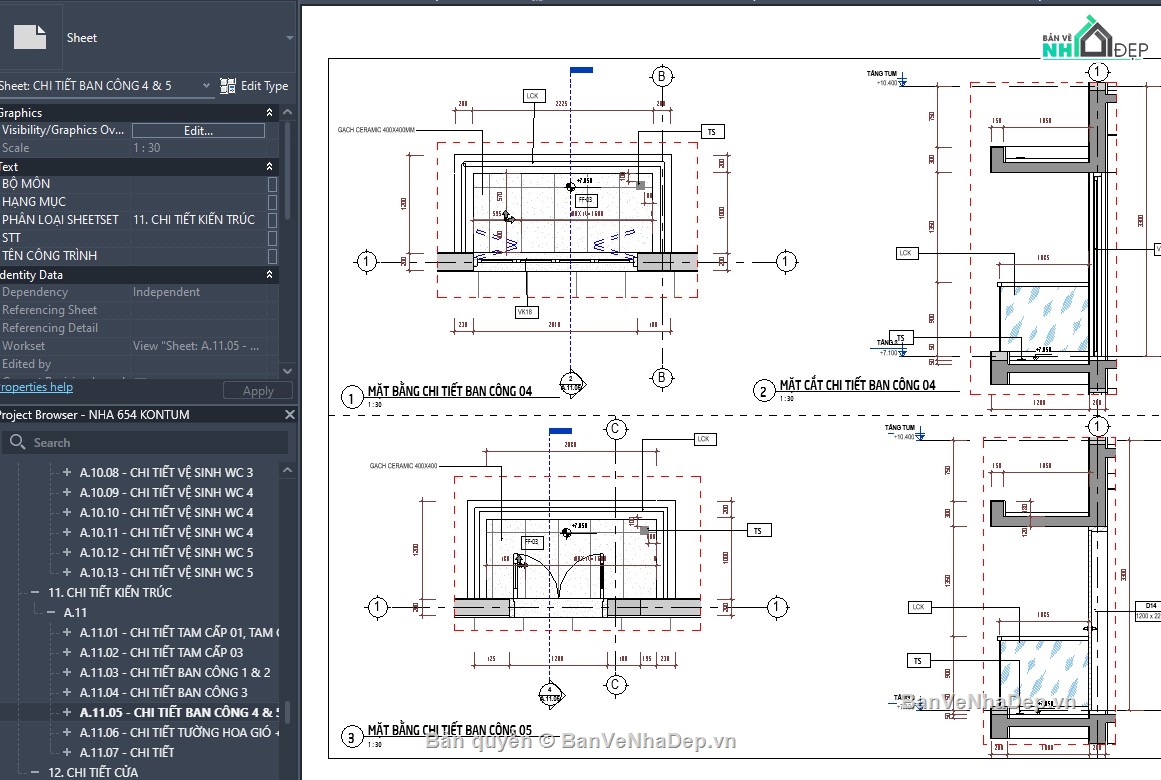Toggle the BỘ MÔN checkbox
This screenshot has width=1161, height=780.
coord(272,184)
